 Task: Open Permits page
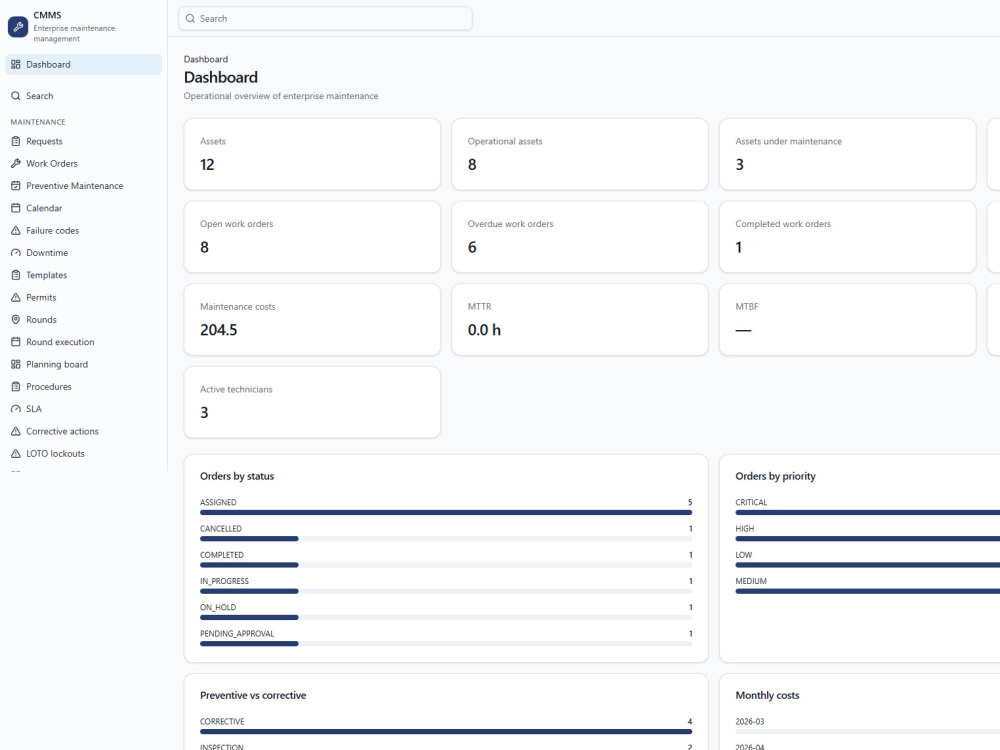pyautogui.click(x=84, y=297)
